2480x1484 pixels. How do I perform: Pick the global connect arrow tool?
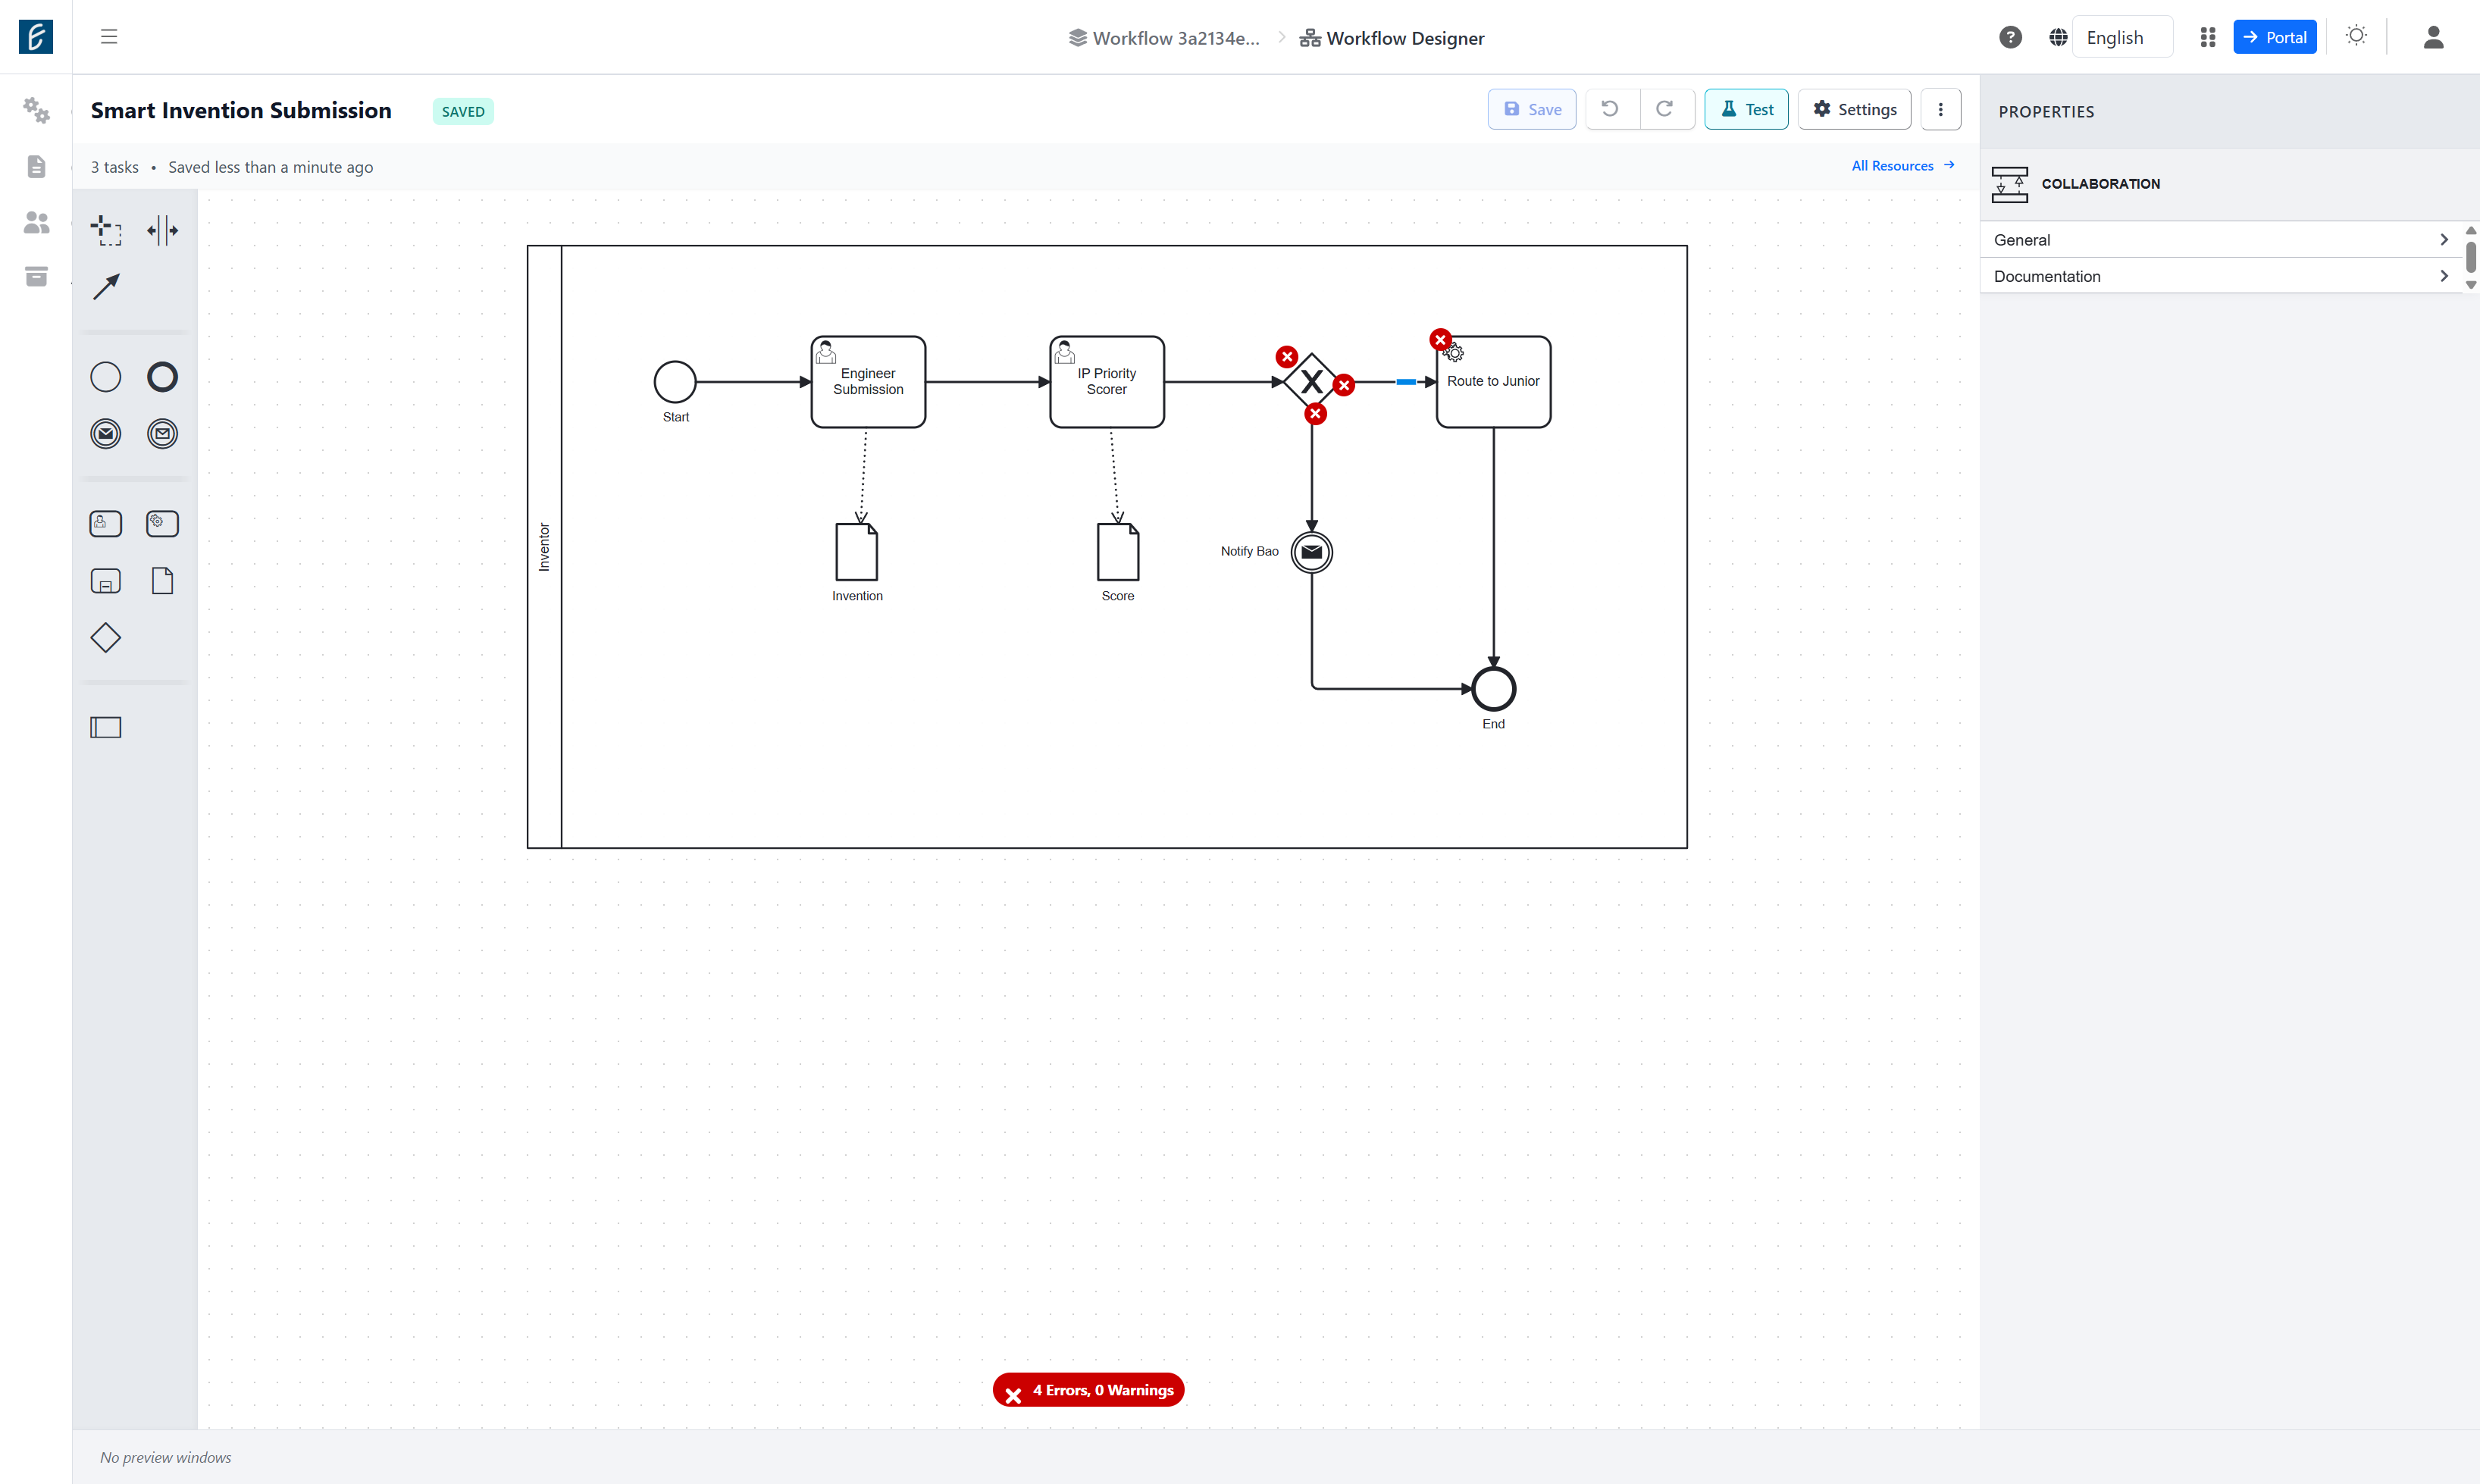click(x=106, y=287)
